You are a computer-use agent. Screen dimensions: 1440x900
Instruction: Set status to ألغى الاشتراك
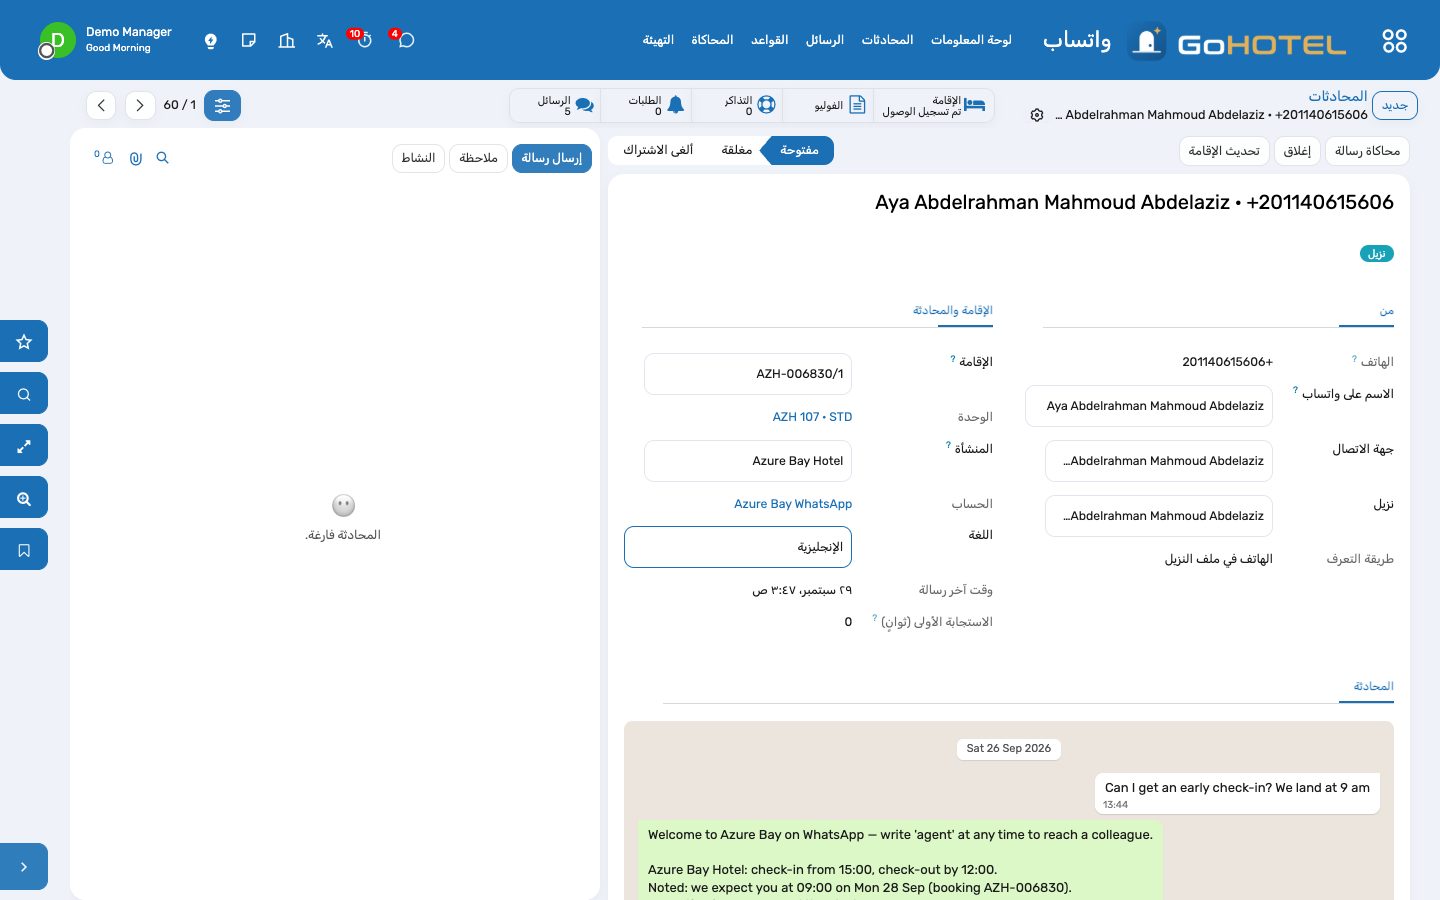(658, 150)
